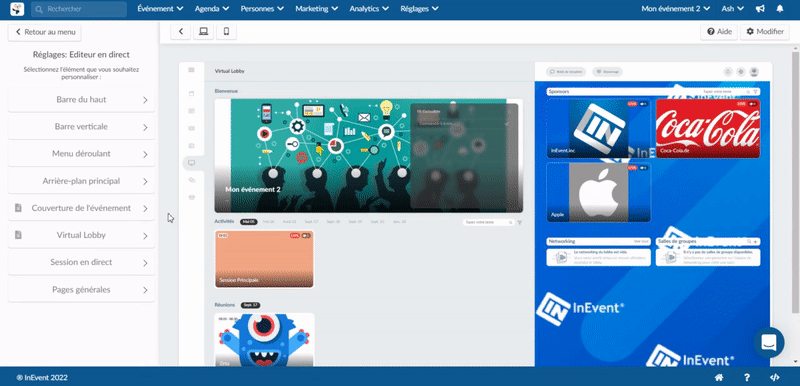Image resolution: width=800 pixels, height=386 pixels.
Task: Click the Modifier button
Action: pyautogui.click(x=765, y=32)
